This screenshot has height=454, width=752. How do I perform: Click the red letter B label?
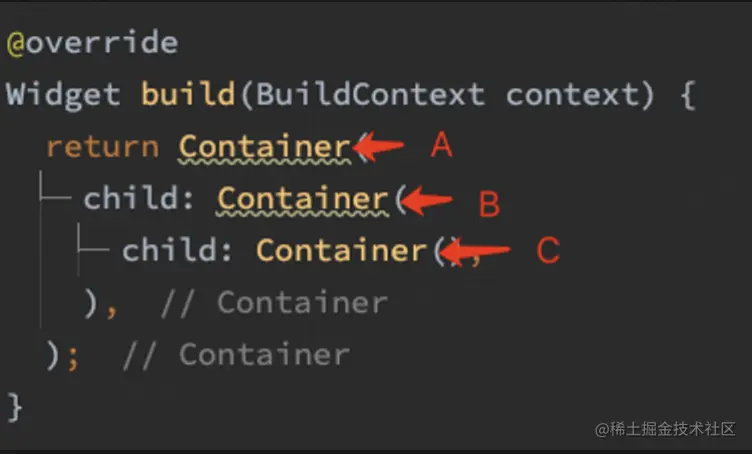point(489,204)
